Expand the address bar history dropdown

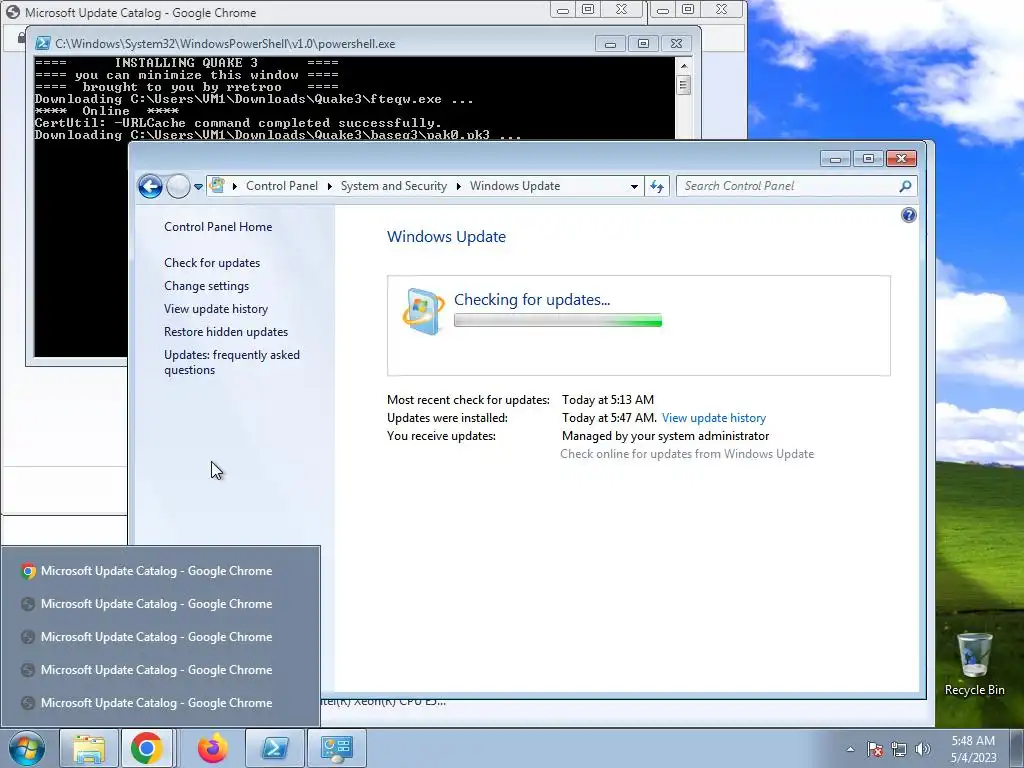[633, 186]
